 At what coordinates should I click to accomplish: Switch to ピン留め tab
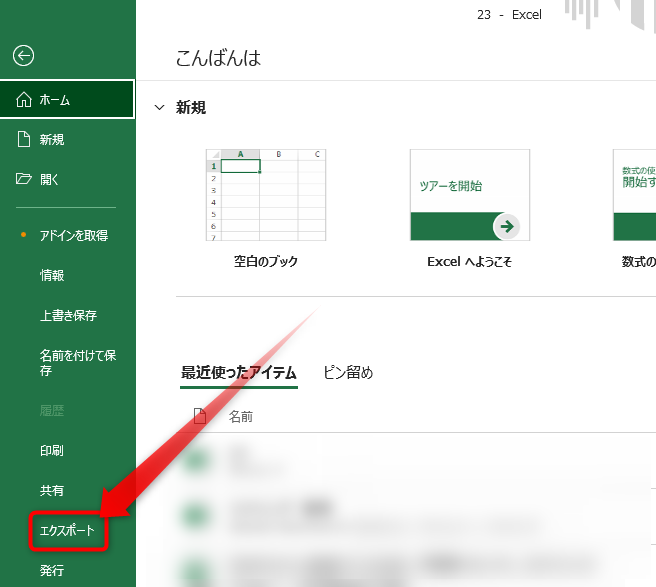click(x=348, y=372)
